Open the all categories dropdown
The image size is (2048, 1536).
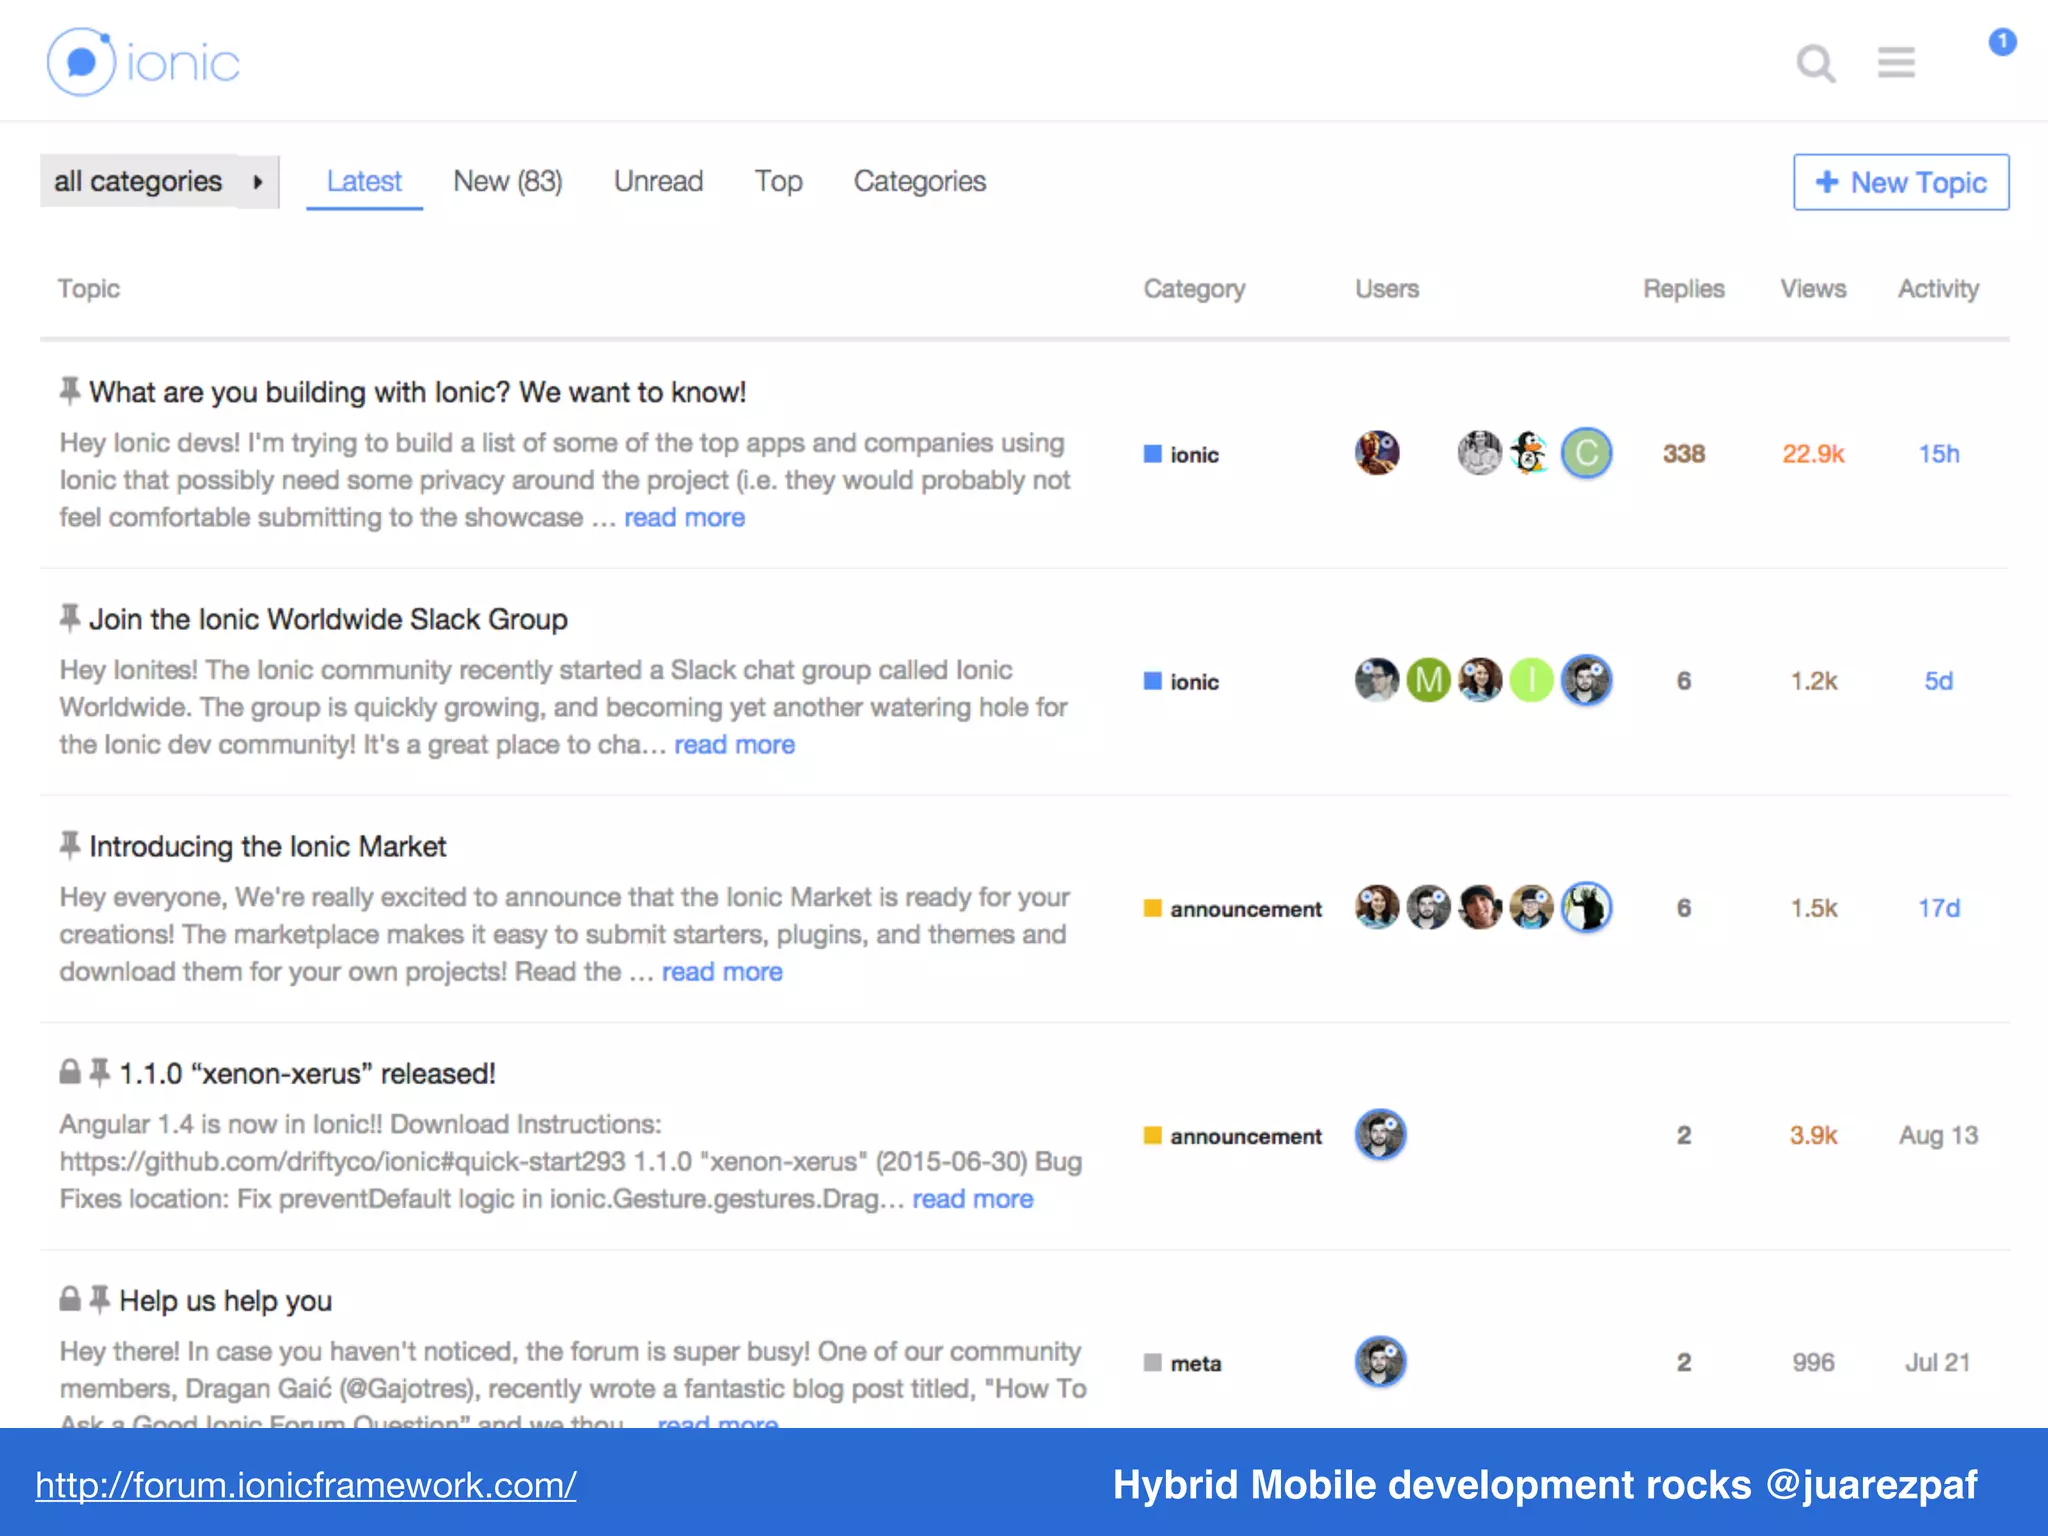(159, 181)
